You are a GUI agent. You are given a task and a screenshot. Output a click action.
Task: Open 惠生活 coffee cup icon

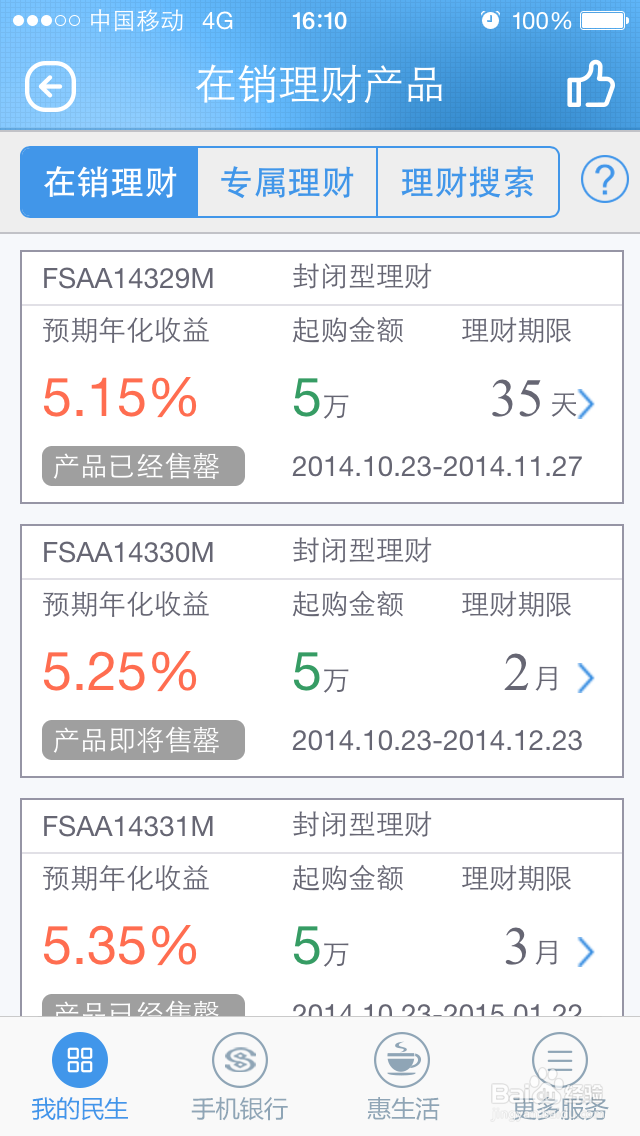click(402, 1061)
